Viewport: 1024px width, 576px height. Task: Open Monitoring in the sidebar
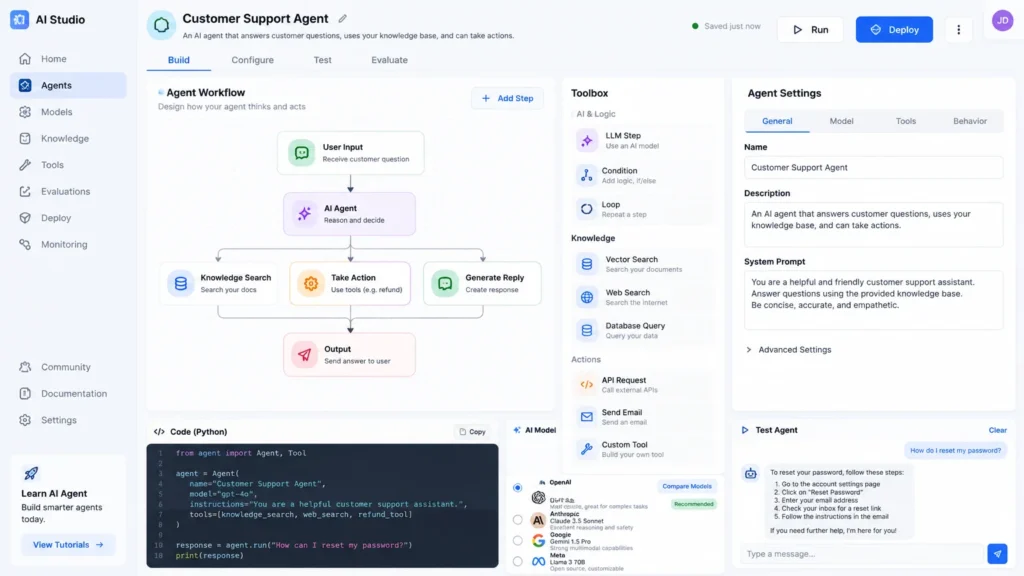68,244
